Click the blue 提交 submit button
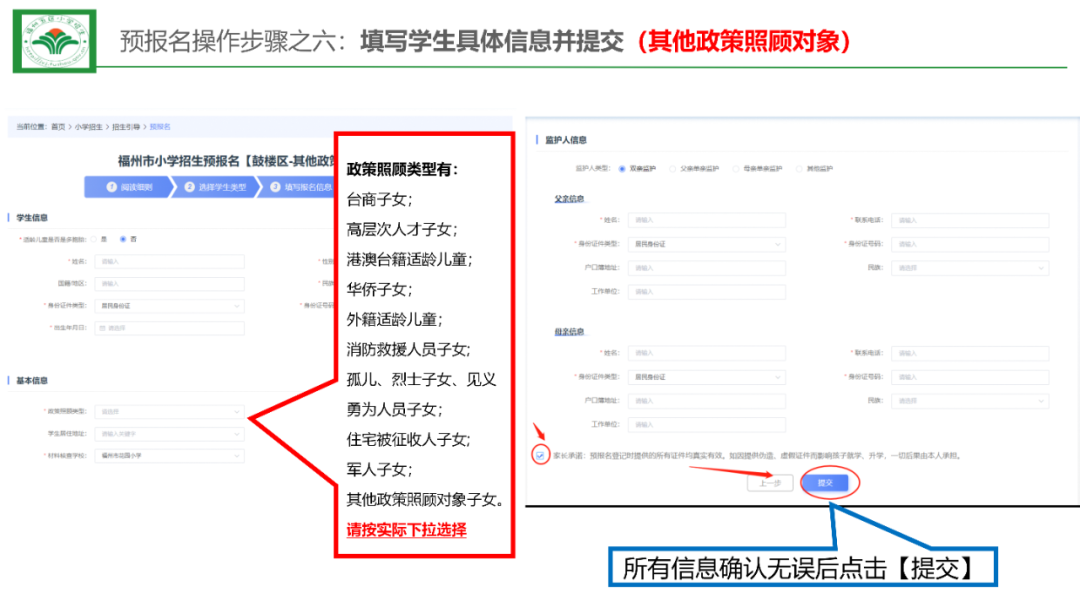The image size is (1080, 608). point(824,483)
